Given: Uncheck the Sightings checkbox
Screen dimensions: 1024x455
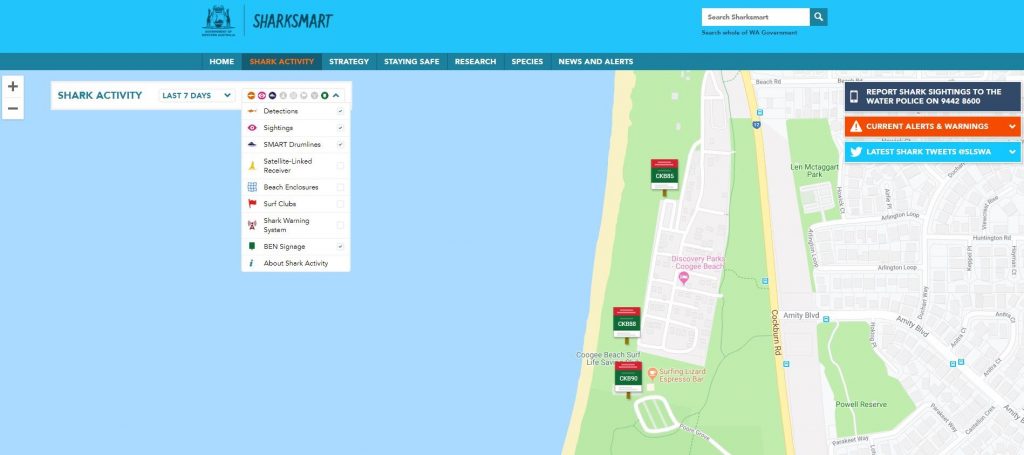Looking at the screenshot, I should click(340, 128).
